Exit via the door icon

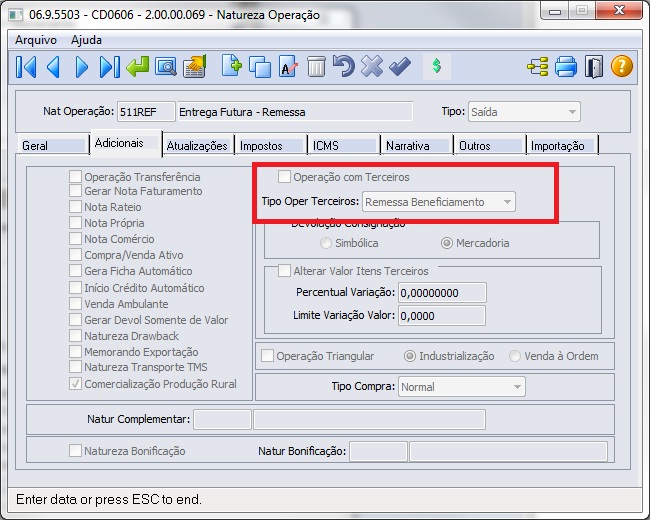(x=594, y=67)
